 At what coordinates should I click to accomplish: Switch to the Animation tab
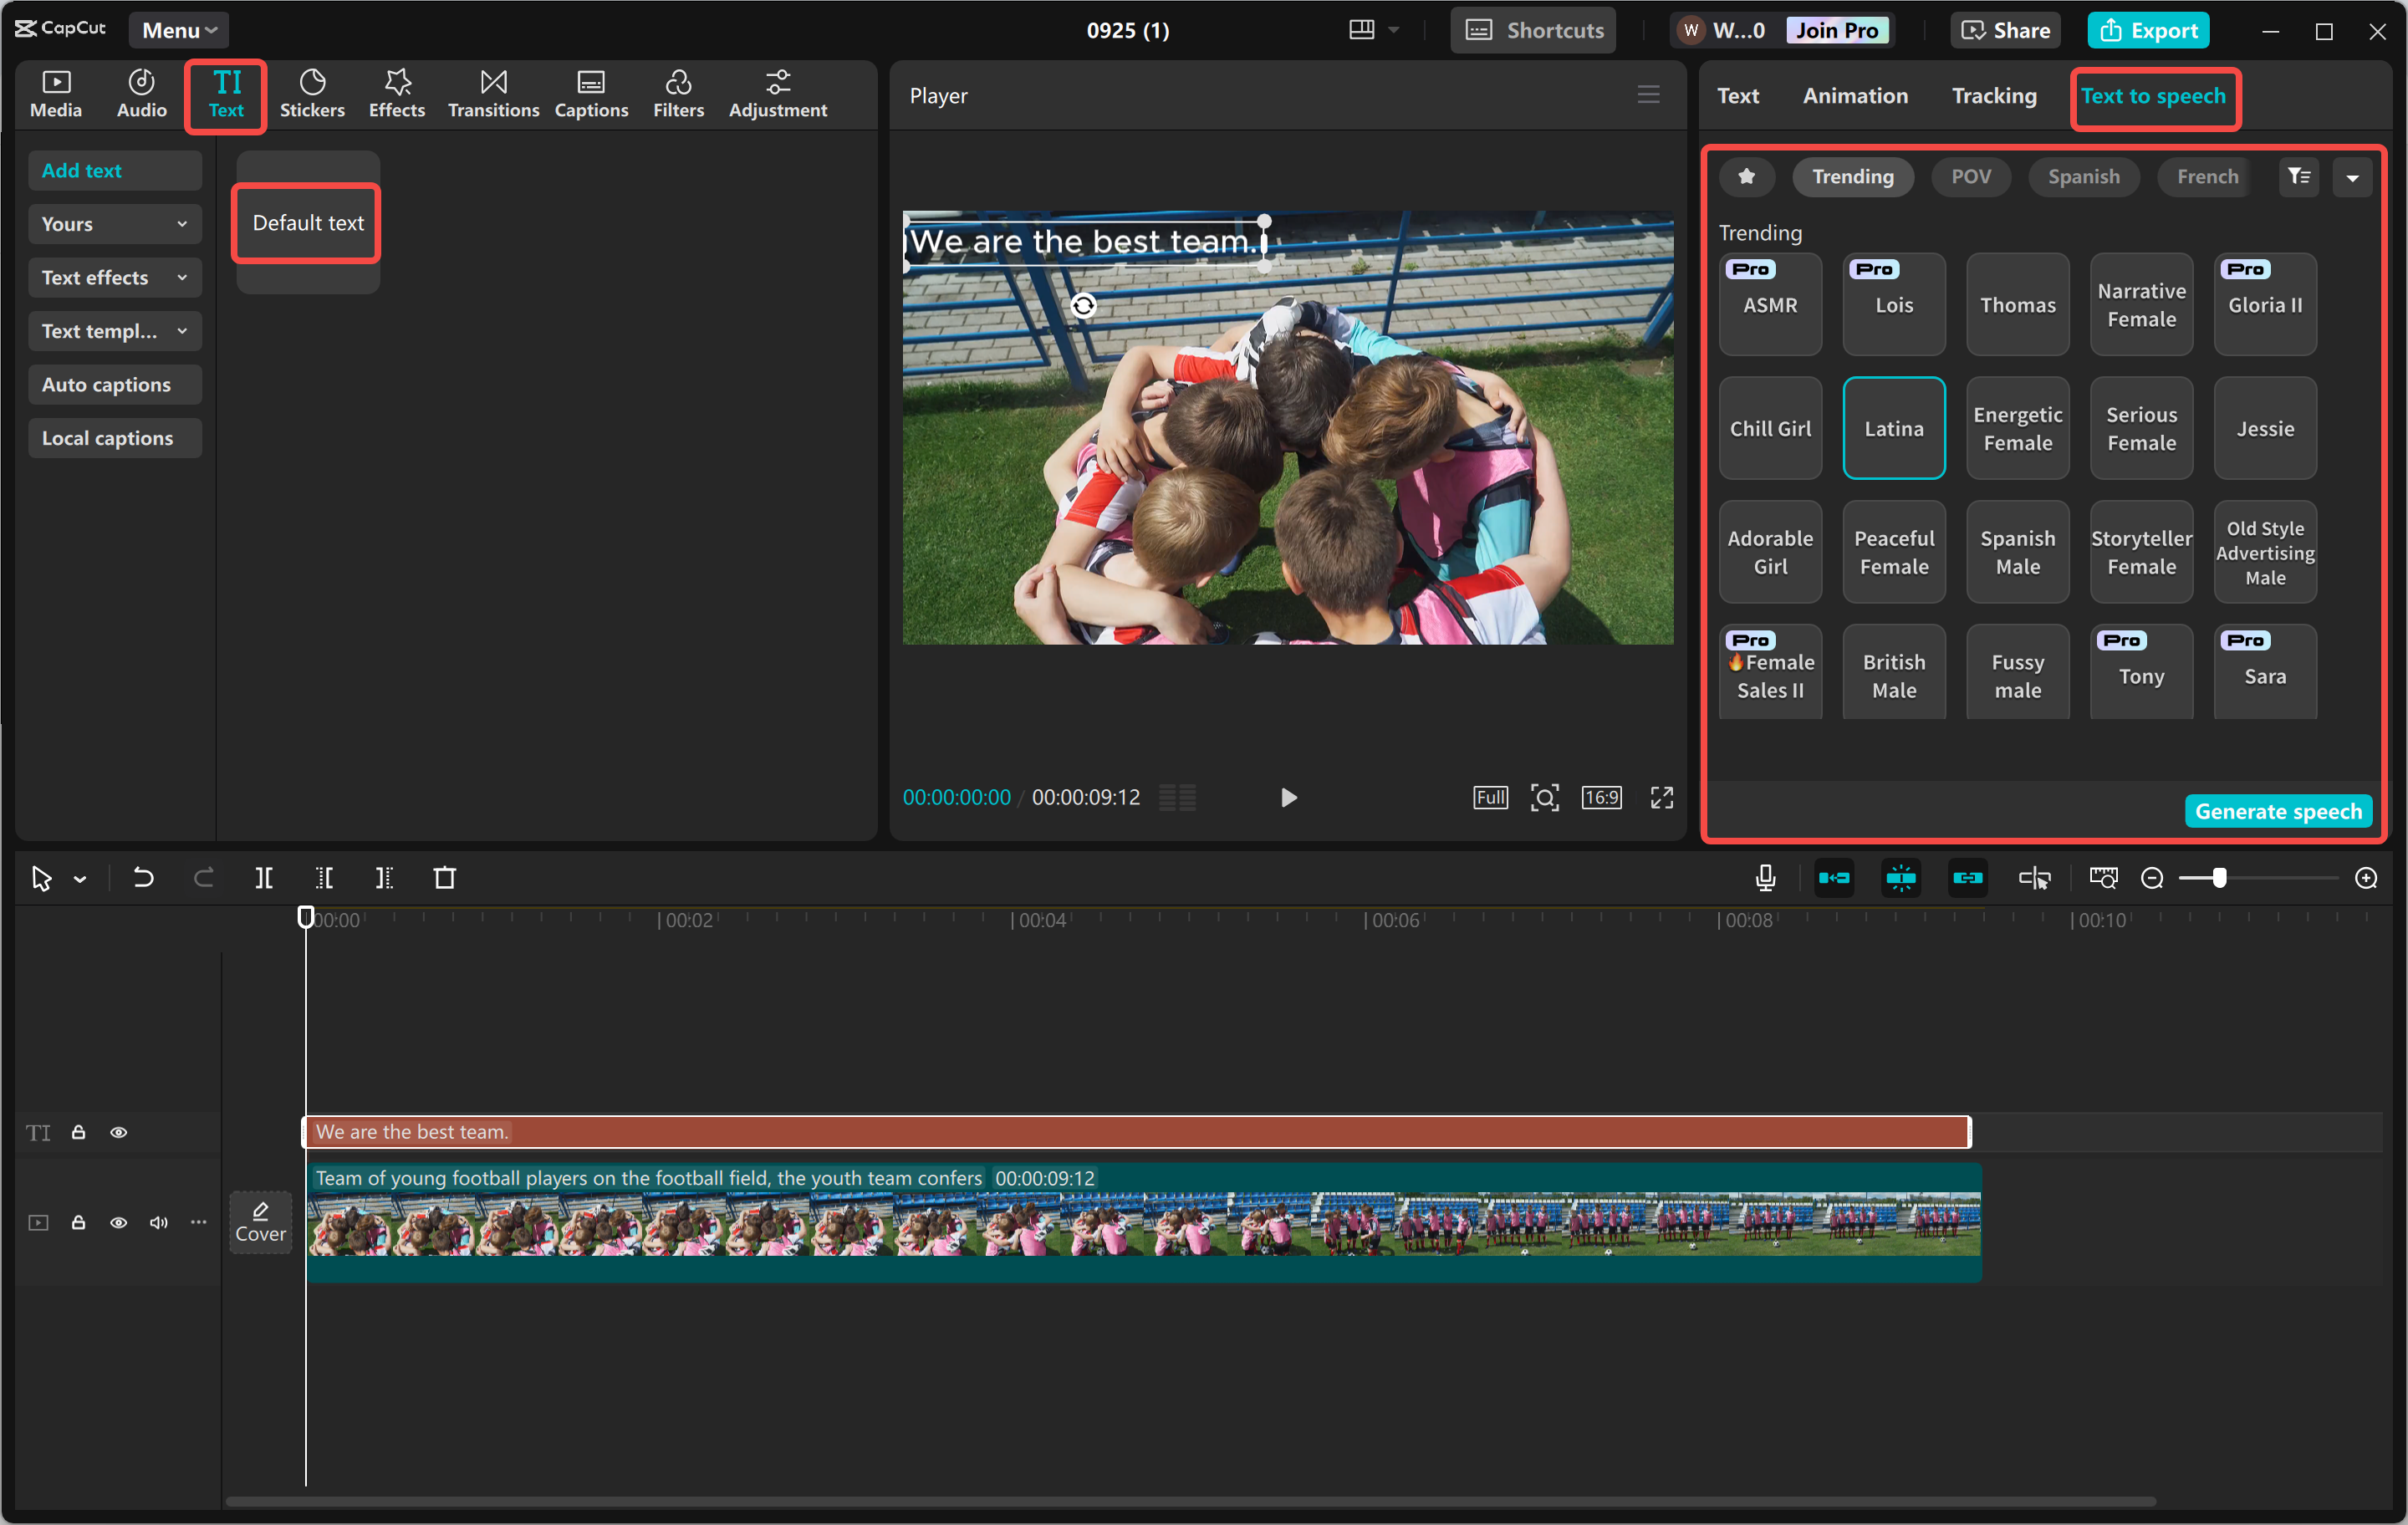1855,96
